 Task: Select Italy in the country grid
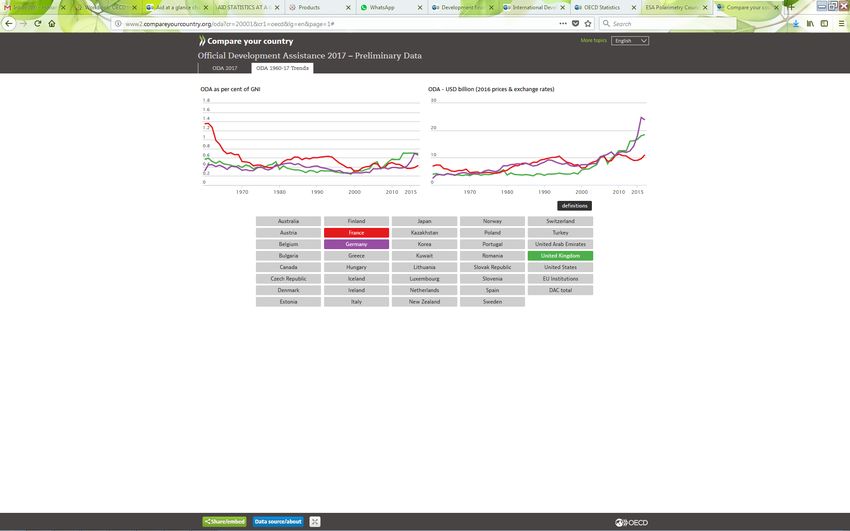coord(356,302)
